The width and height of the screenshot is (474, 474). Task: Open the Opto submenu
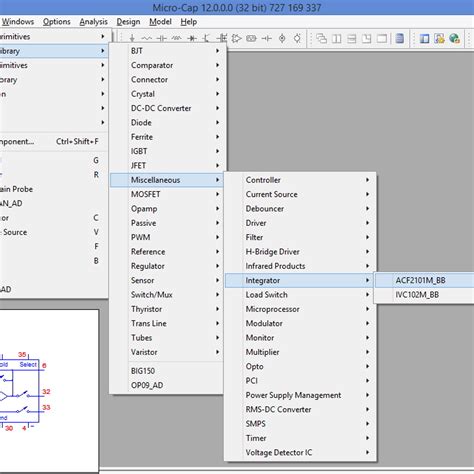[x=300, y=366]
